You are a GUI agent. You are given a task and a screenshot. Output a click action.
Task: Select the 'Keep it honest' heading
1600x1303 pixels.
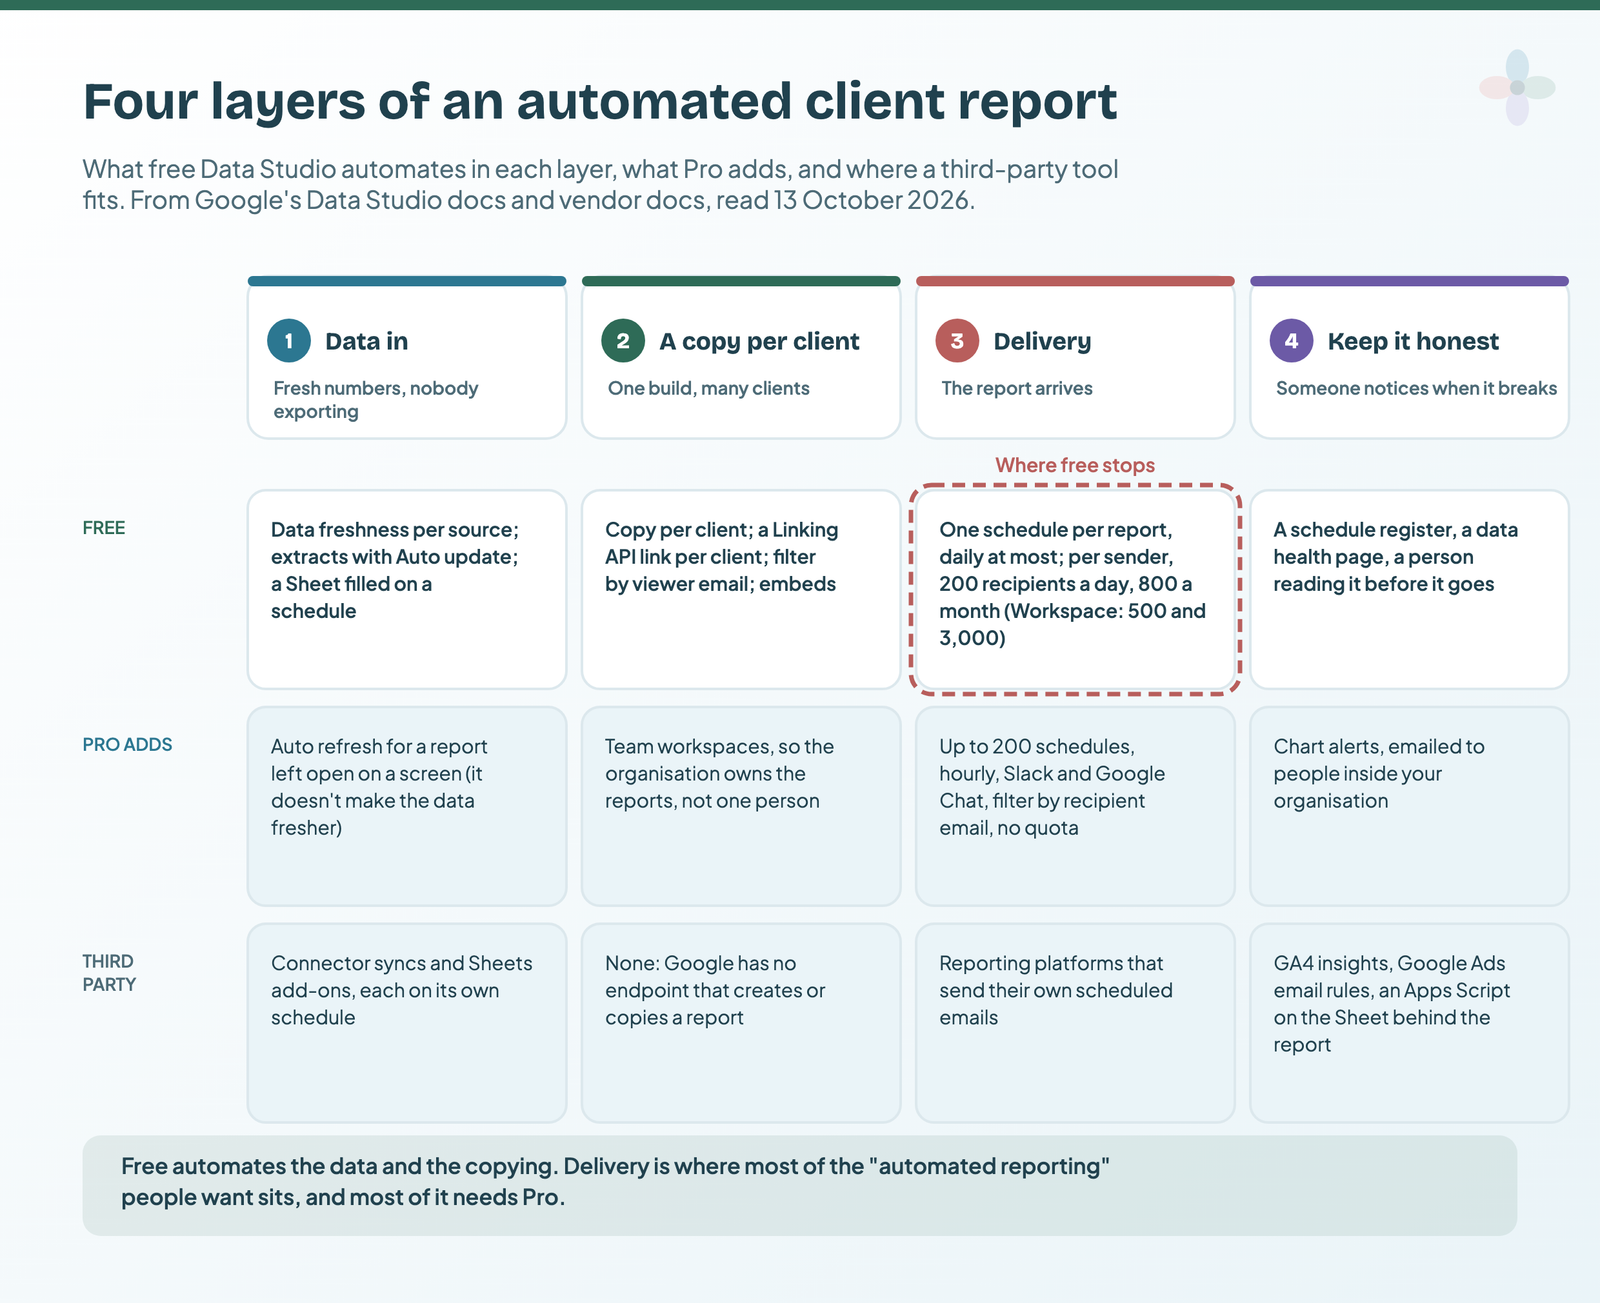coord(1413,342)
